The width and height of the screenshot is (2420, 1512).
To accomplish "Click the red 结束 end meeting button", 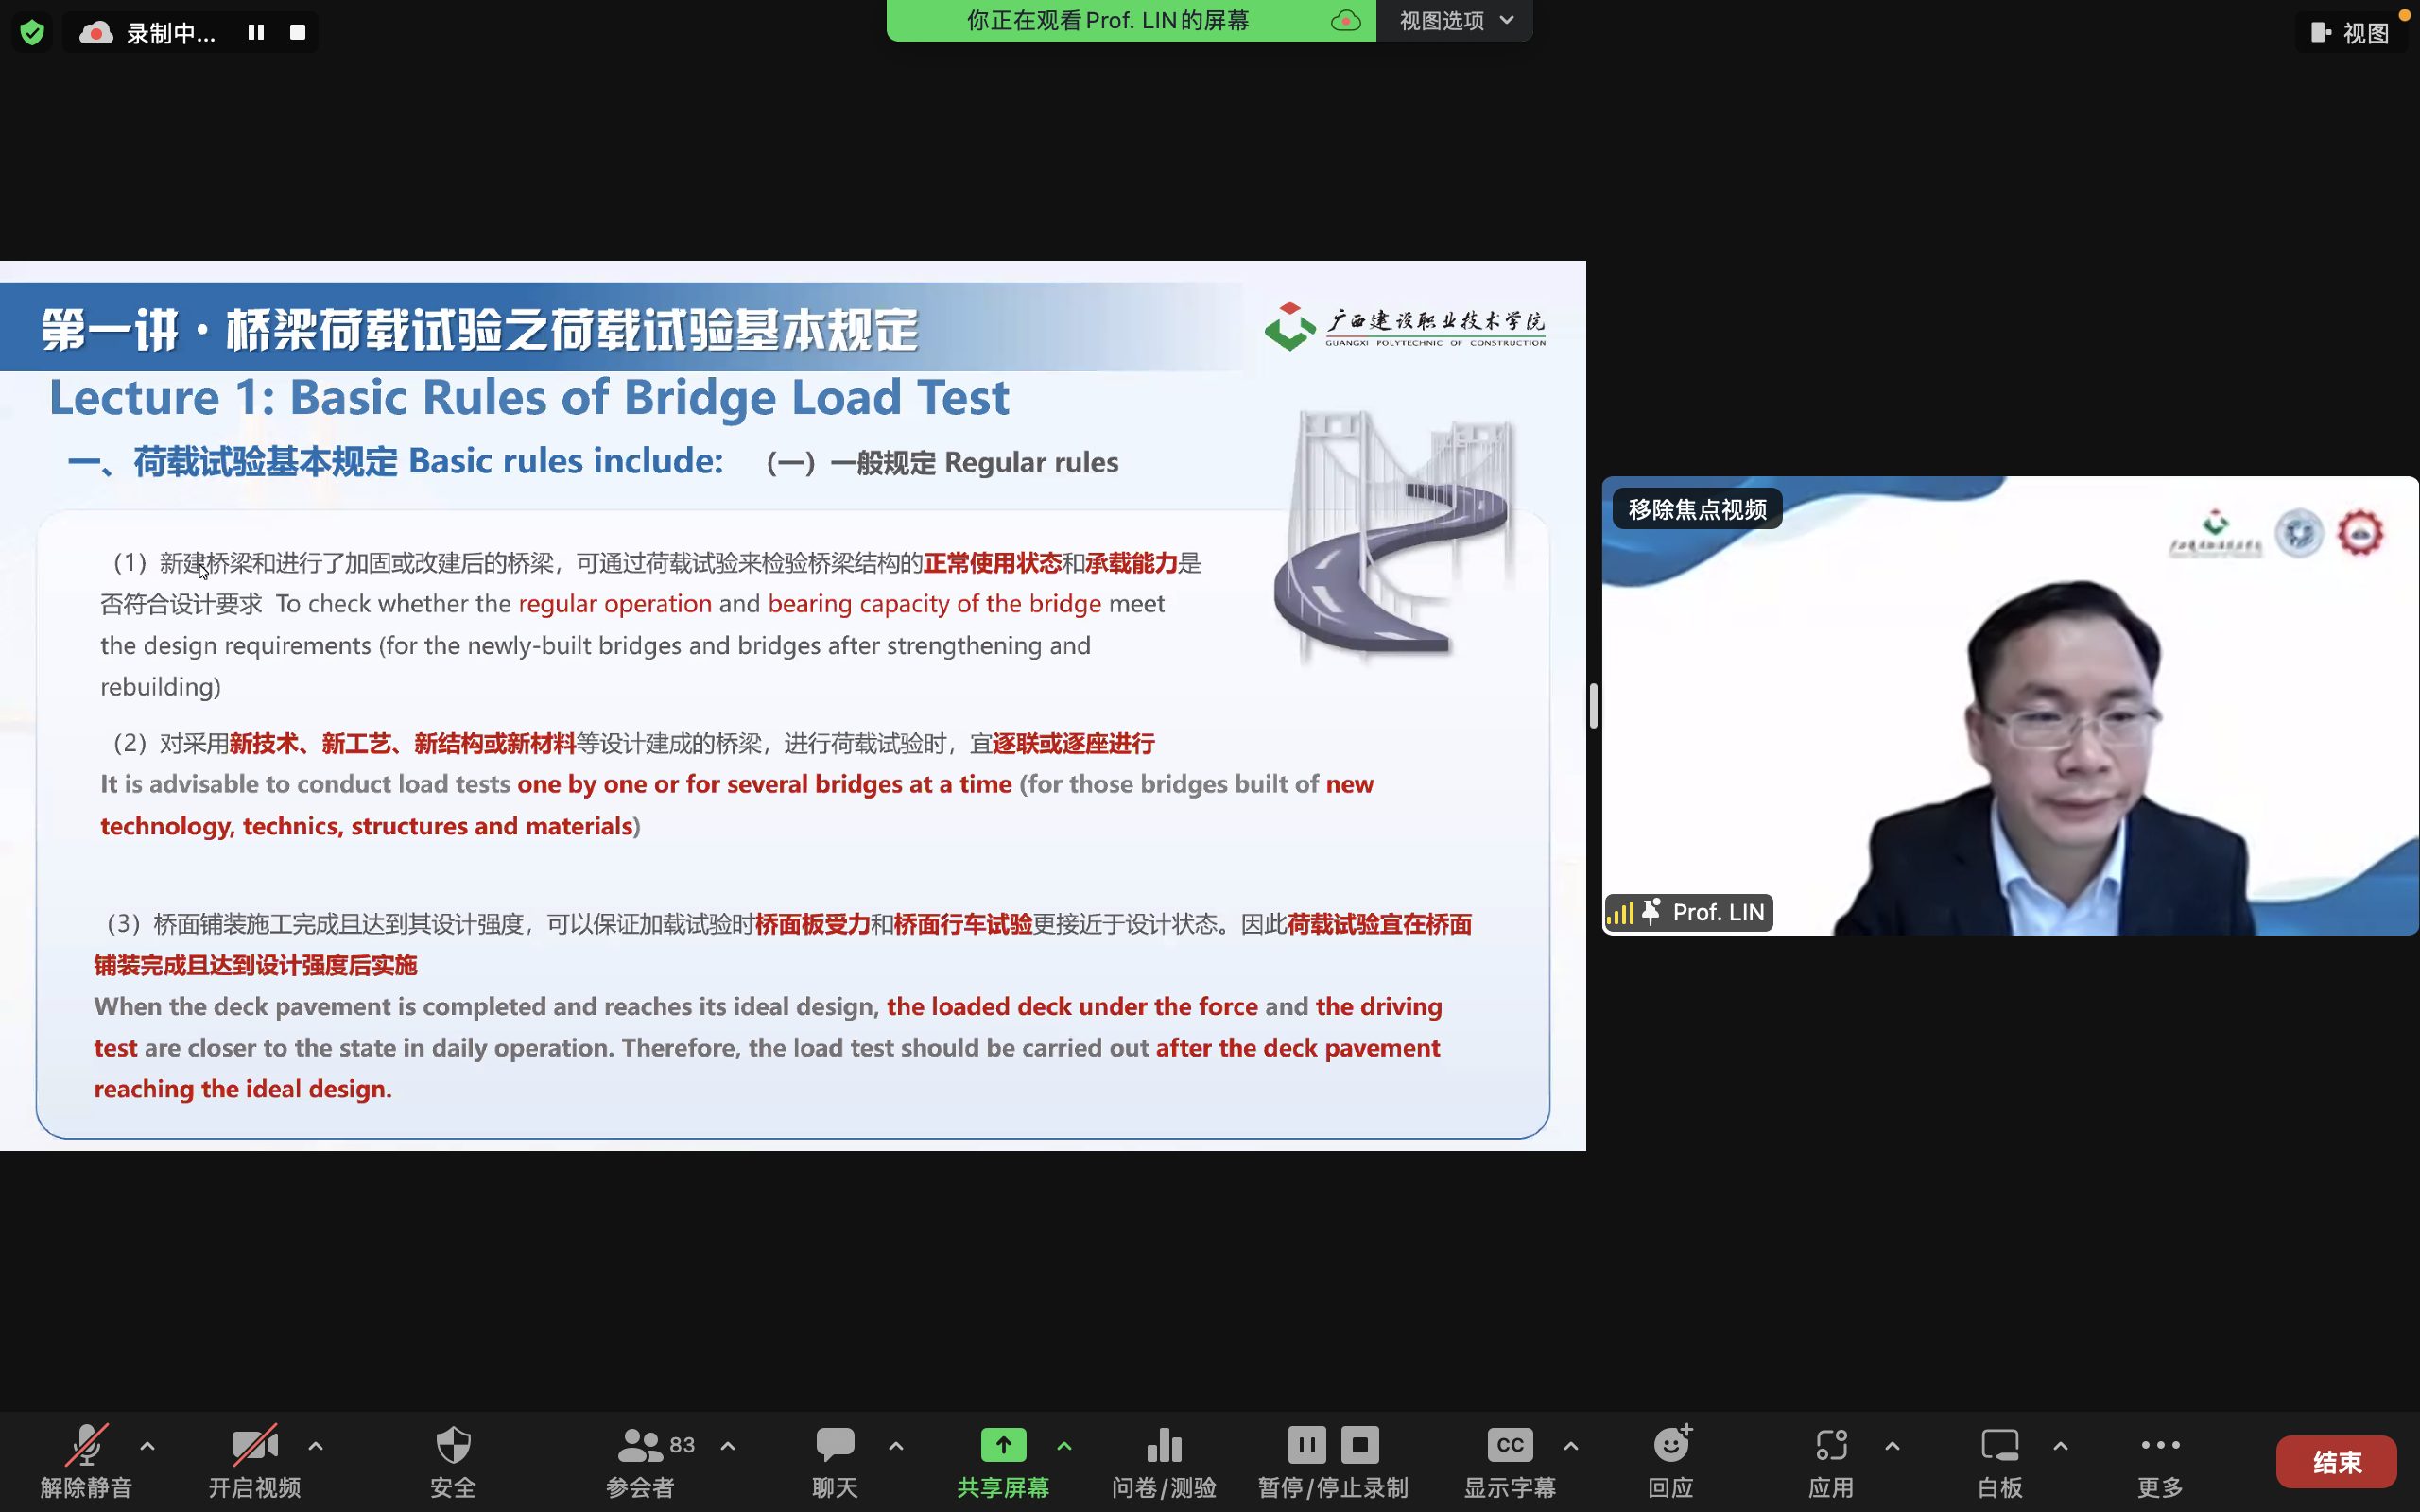I will coord(2335,1462).
